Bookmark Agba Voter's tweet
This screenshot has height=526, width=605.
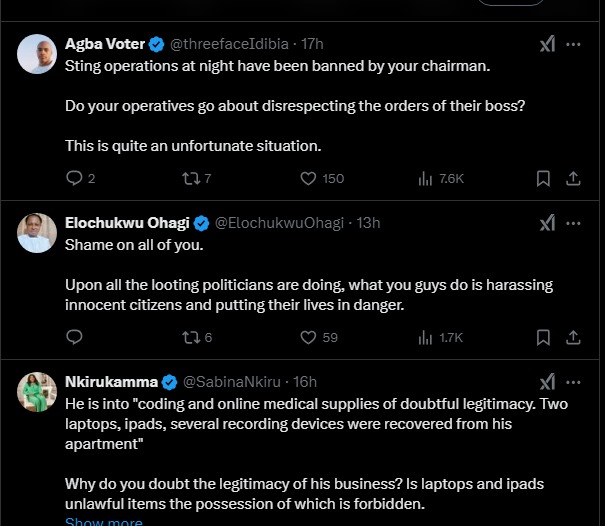[543, 178]
